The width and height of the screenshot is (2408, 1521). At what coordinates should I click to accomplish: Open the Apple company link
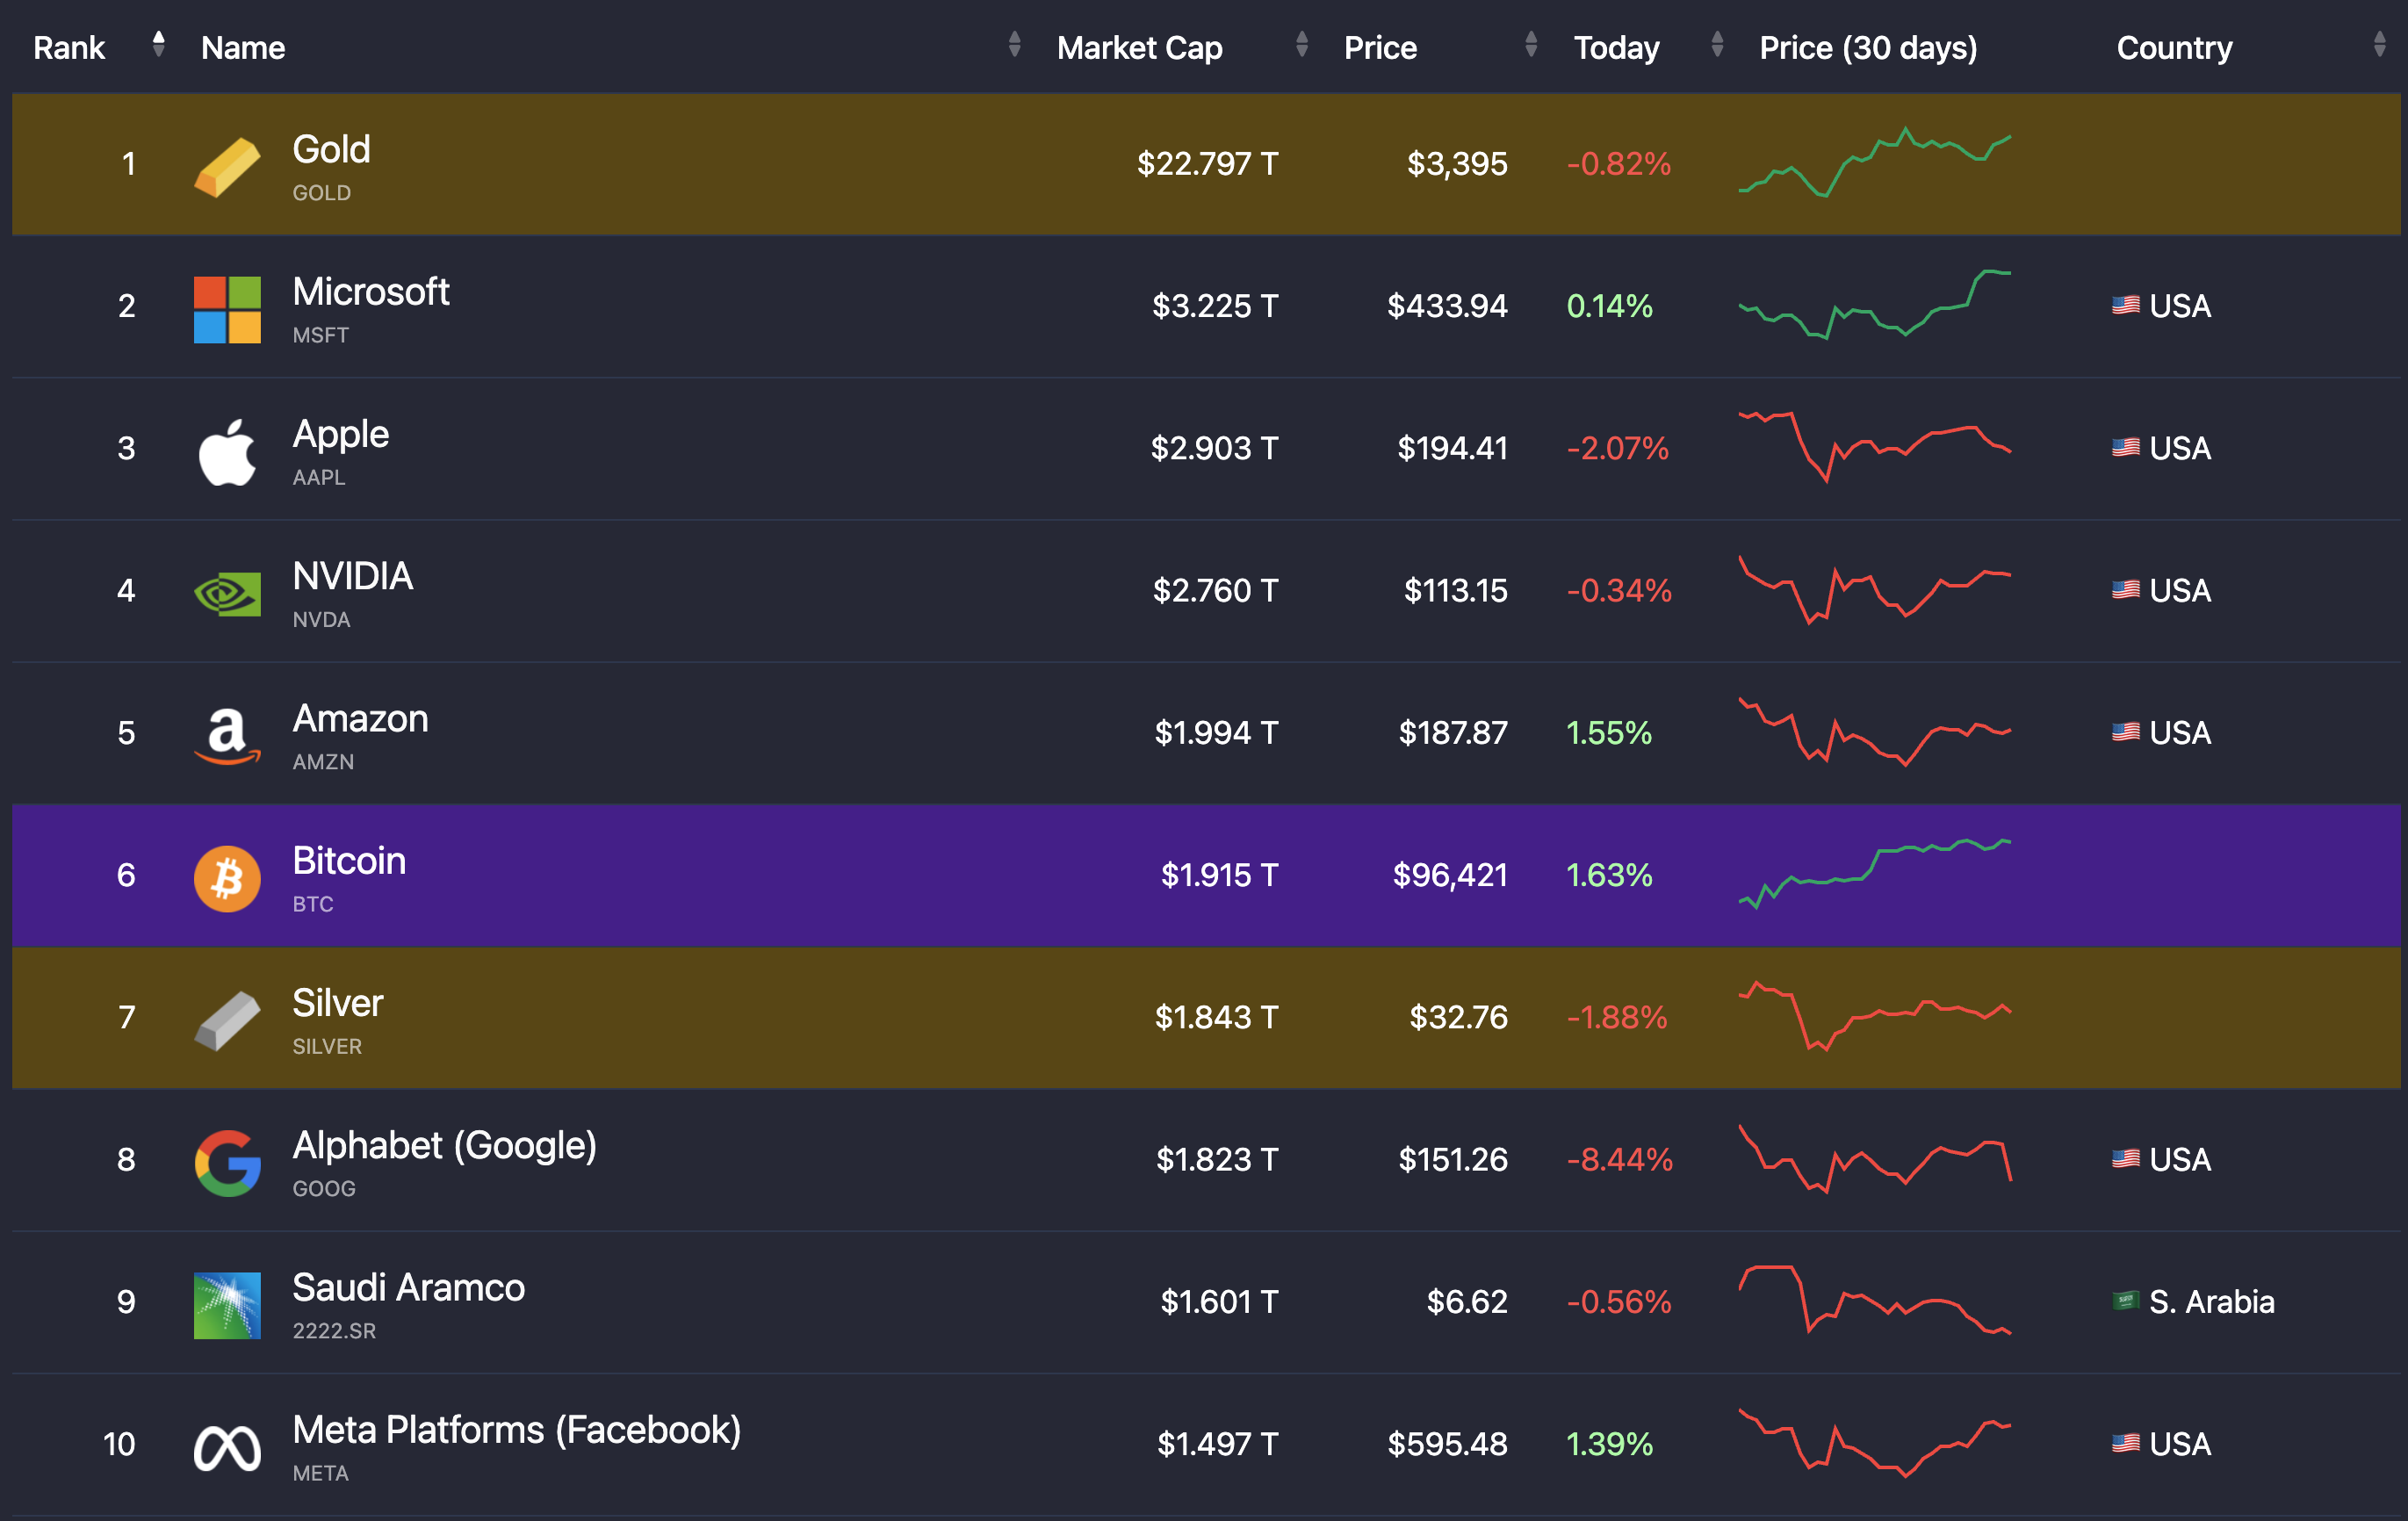(340, 435)
